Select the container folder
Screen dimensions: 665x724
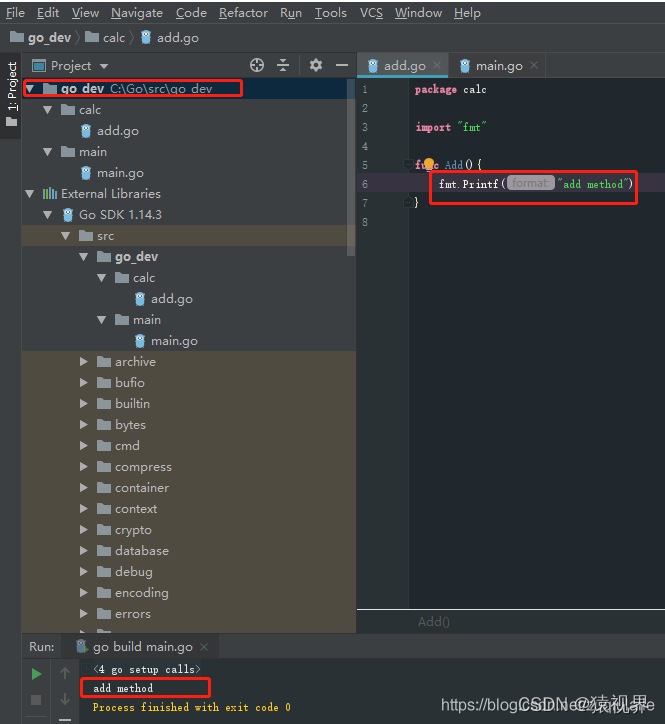[142, 488]
